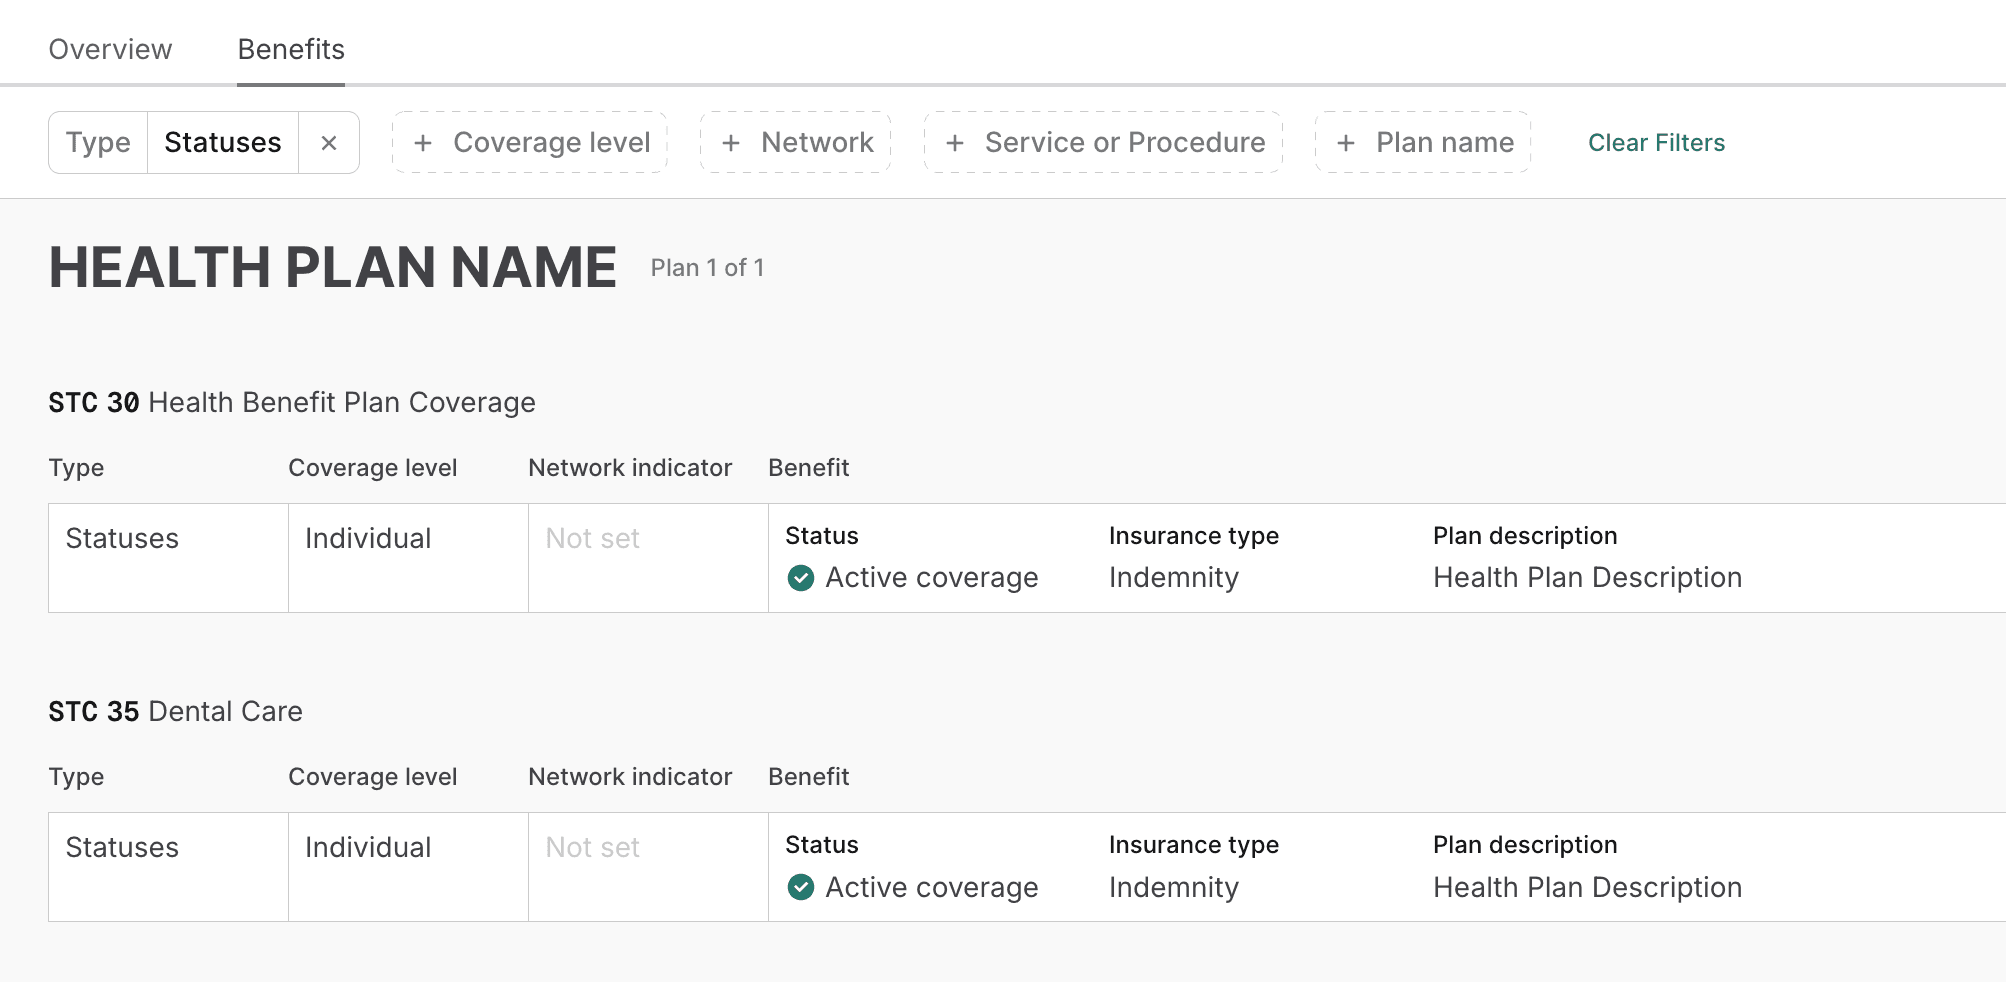Click Individual cell in Dental Care row
2006x982 pixels.
click(368, 847)
